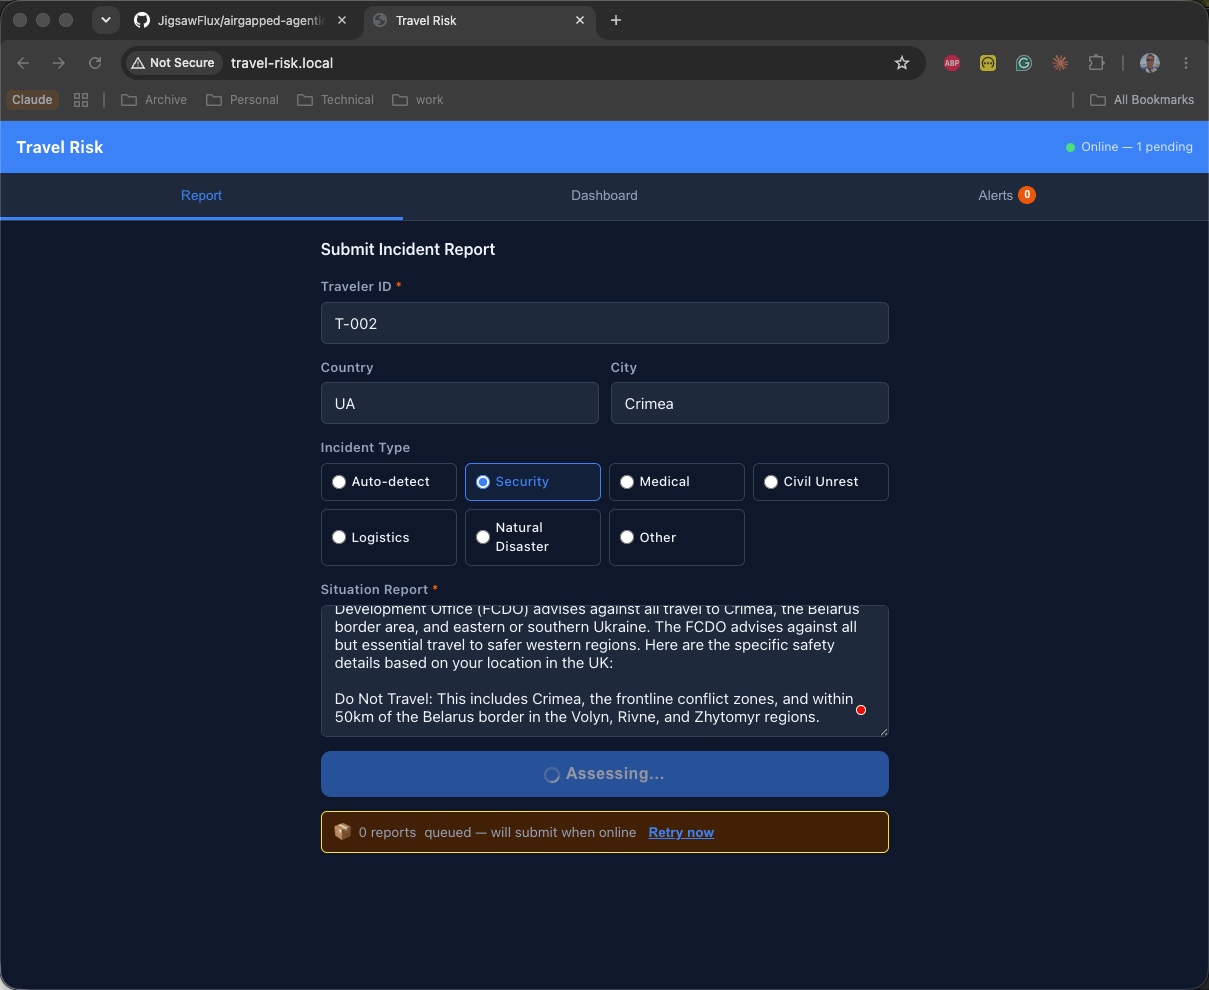Viewport: 1209px width, 990px height.
Task: Click the green online status dot
Action: 1071,147
